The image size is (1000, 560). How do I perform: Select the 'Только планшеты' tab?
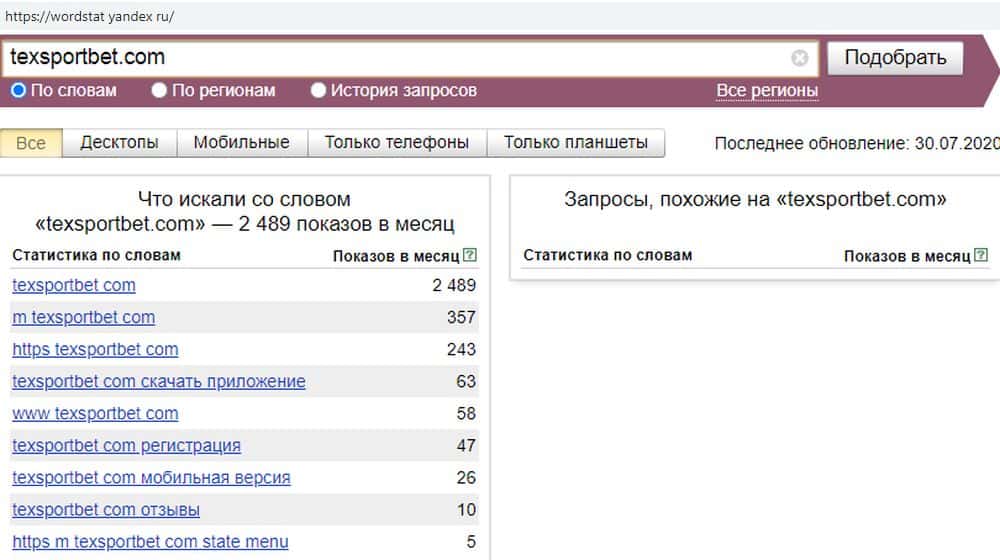click(x=576, y=143)
